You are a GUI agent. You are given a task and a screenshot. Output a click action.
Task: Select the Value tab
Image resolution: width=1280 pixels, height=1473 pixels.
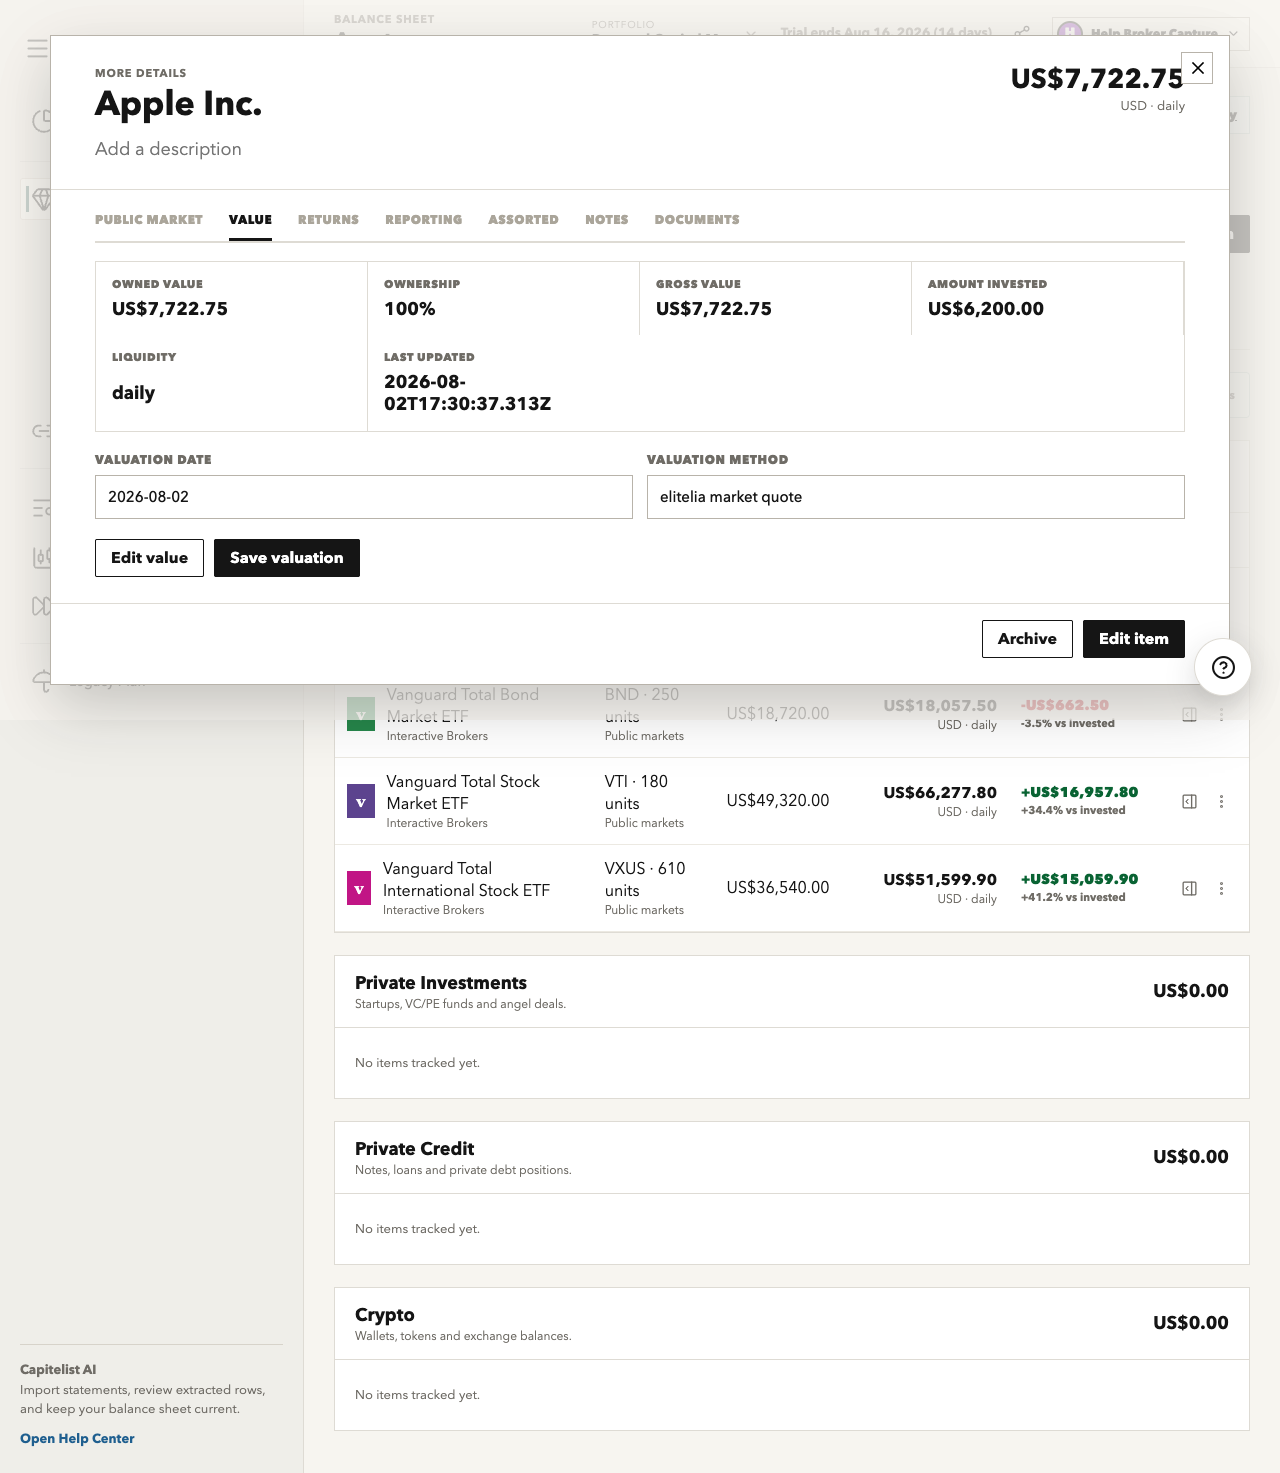250,220
